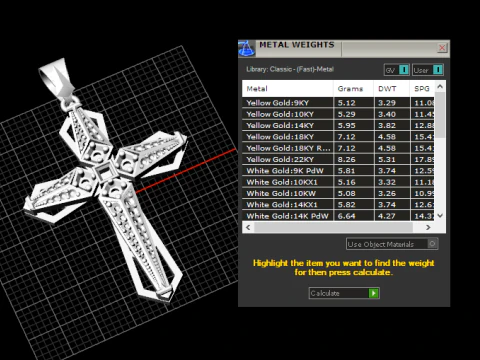Select the Yellow Gold:18KY row
The width and height of the screenshot is (480, 360).
click(x=338, y=137)
